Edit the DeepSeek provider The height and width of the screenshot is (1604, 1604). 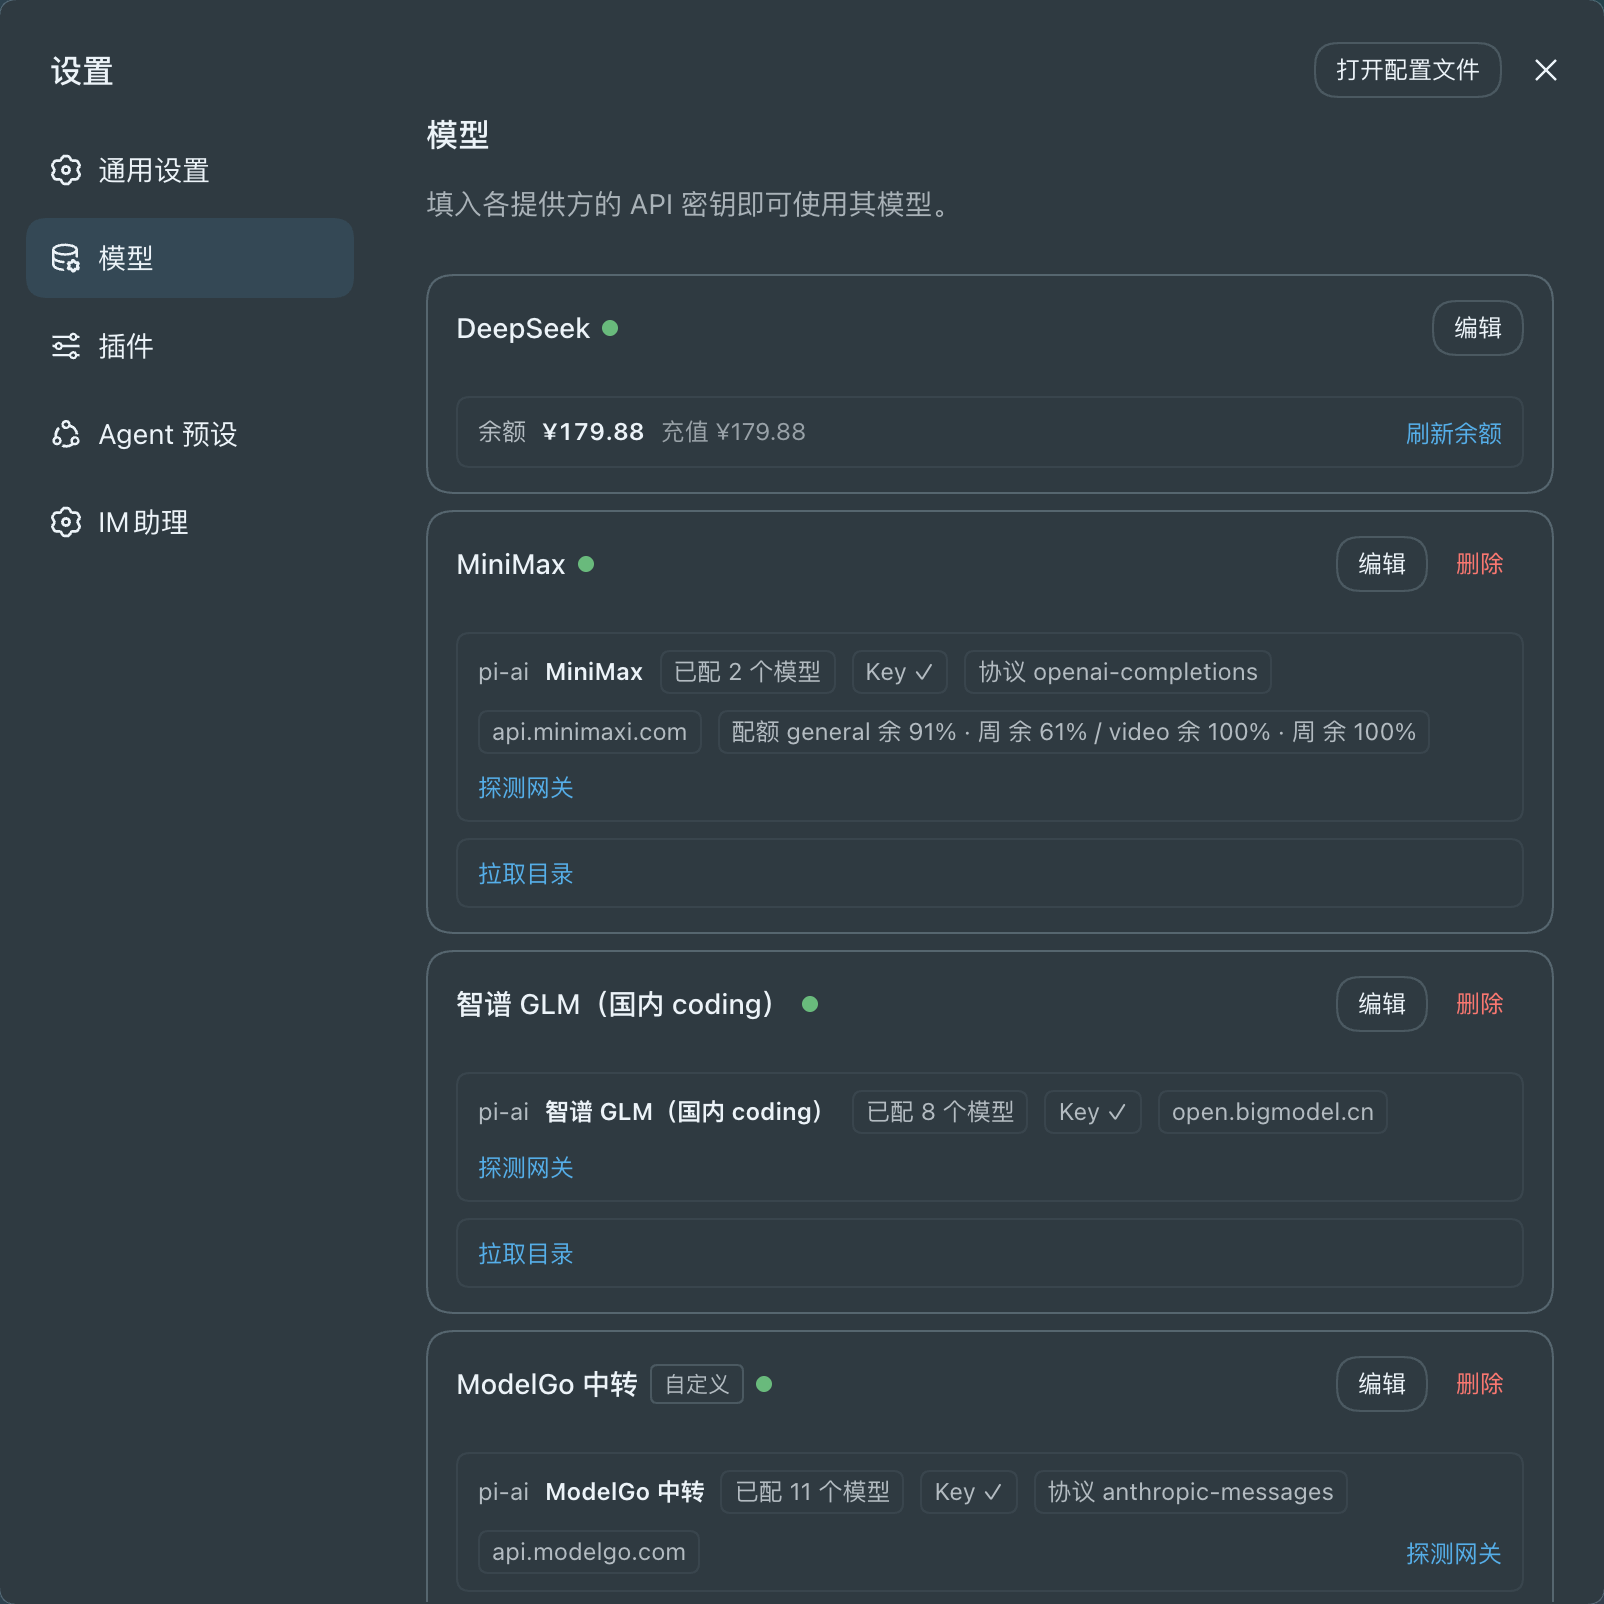[x=1477, y=328]
